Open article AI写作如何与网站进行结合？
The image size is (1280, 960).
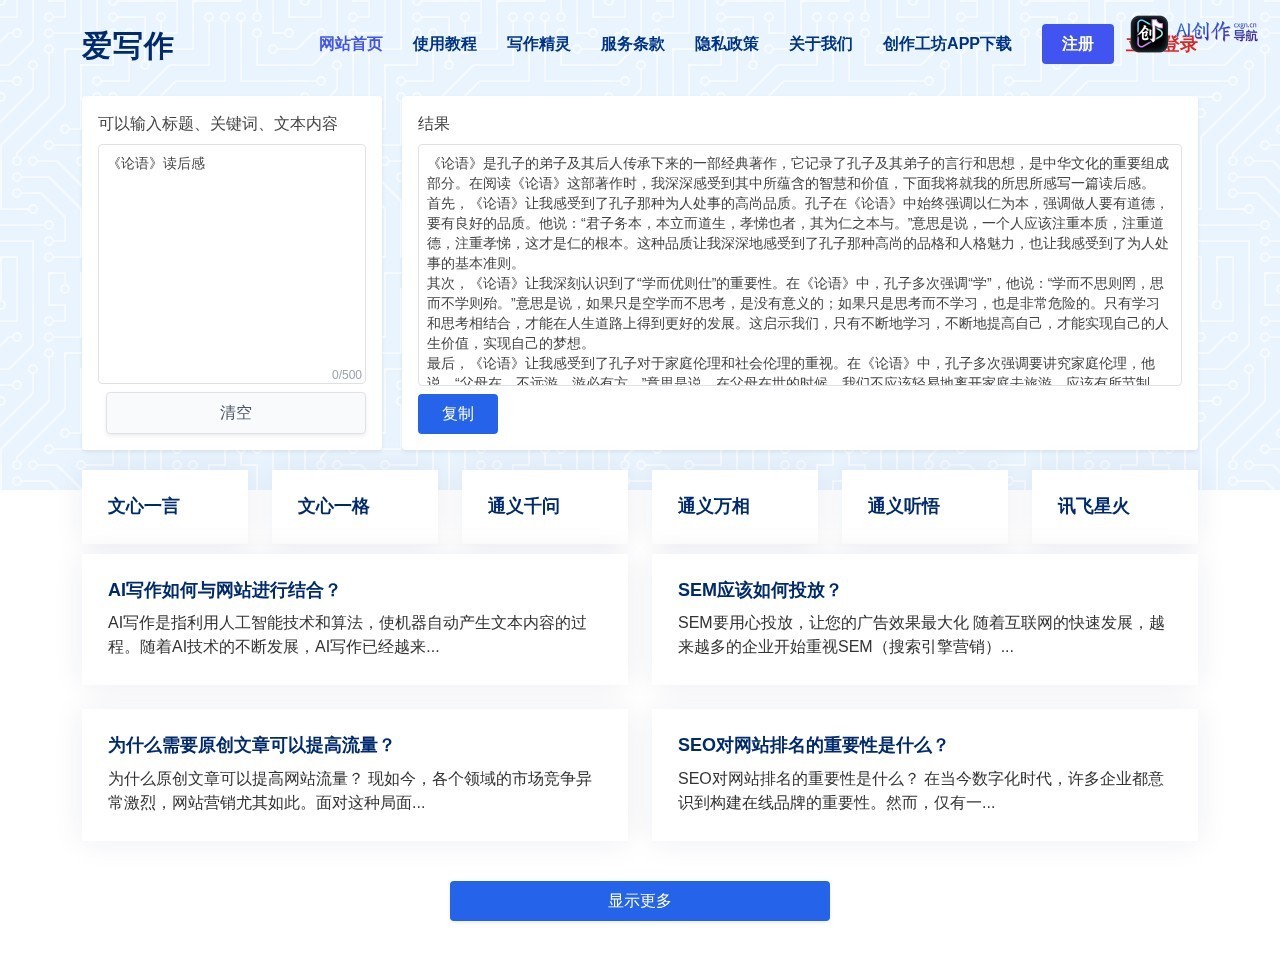225,590
